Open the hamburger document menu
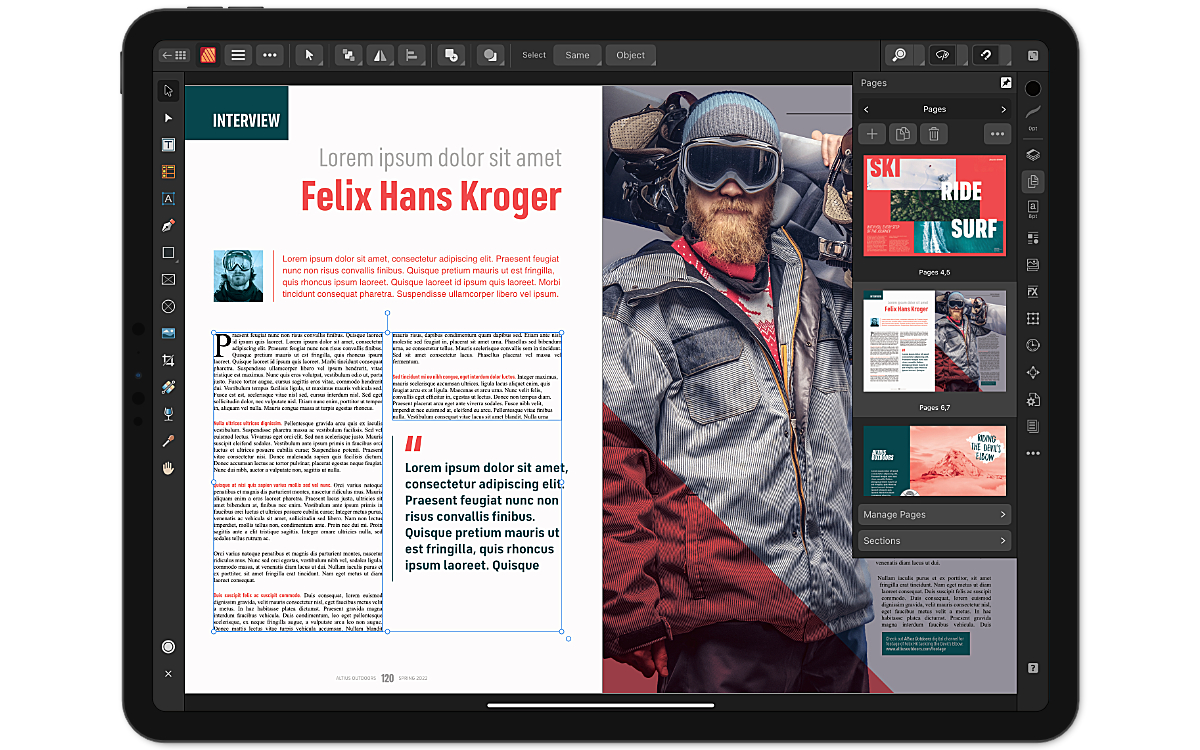This screenshot has width=1200, height=750. (x=238, y=55)
